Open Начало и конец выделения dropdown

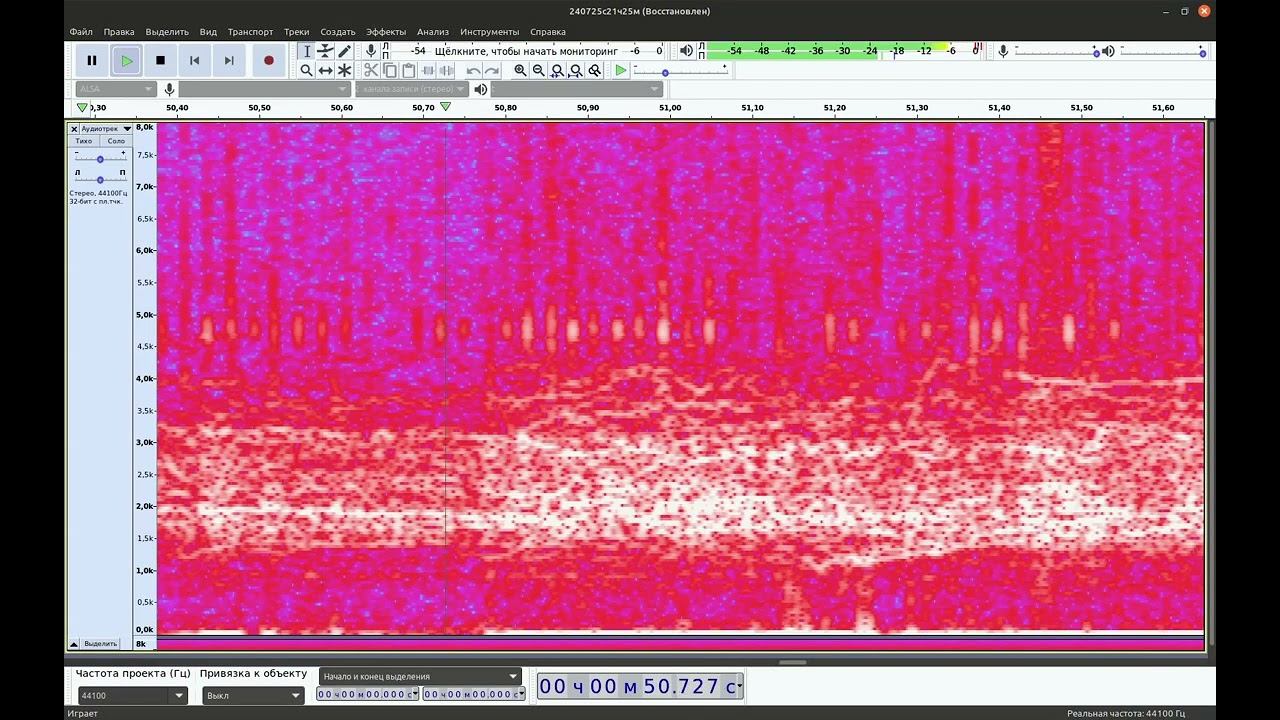click(x=420, y=676)
